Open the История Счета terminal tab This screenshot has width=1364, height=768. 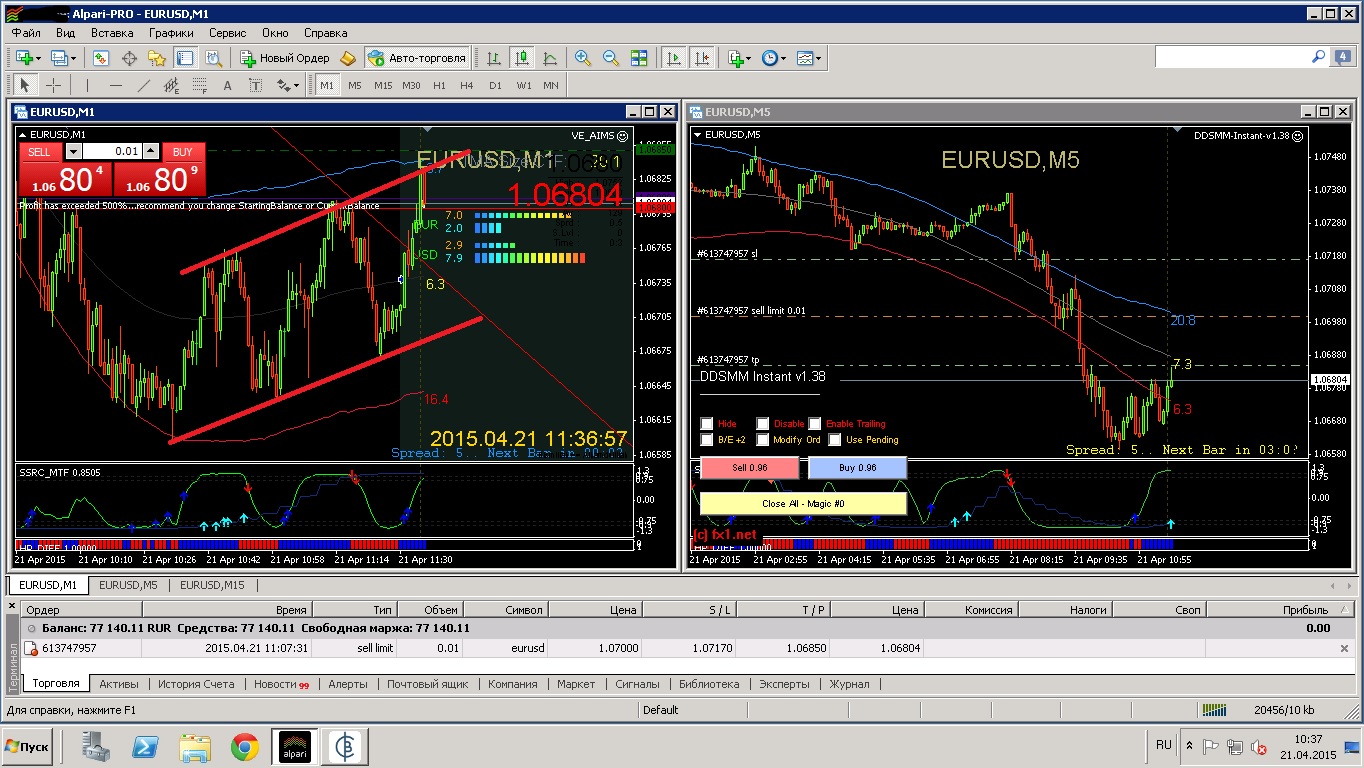tap(196, 684)
